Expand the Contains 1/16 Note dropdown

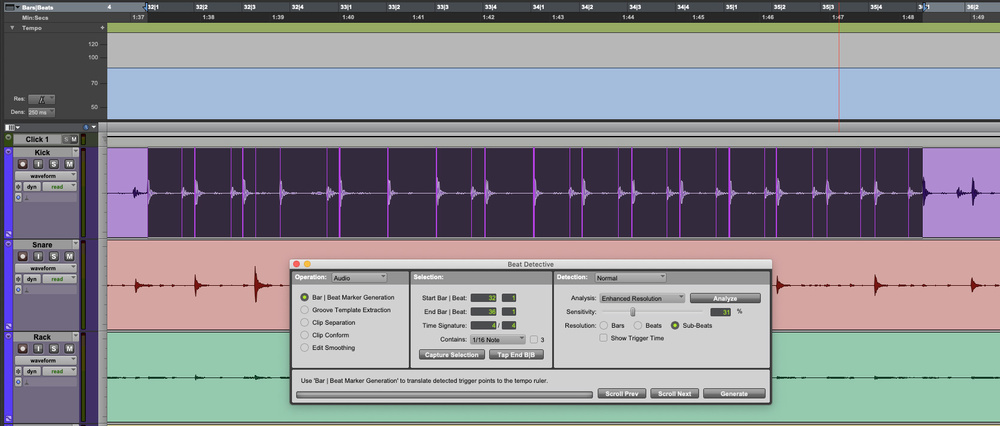coord(499,340)
